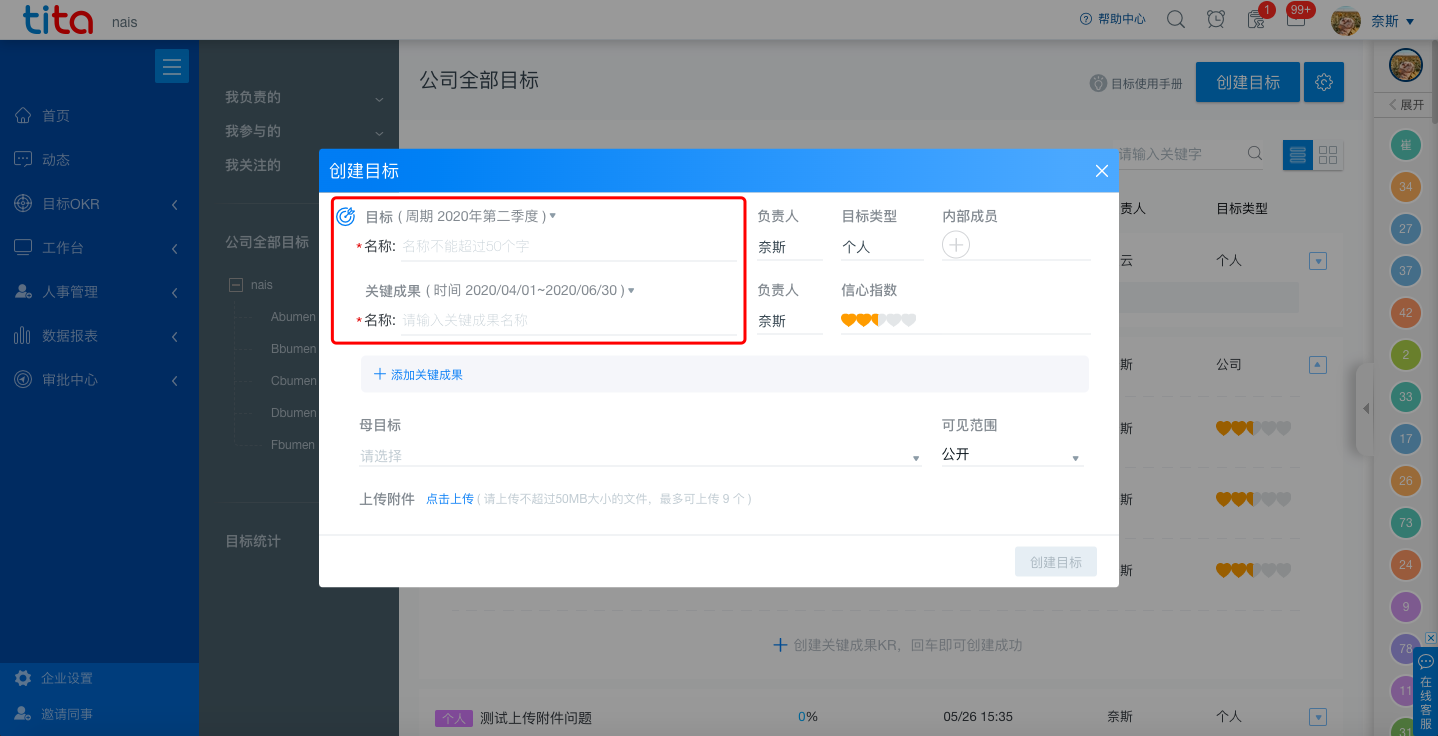
Task: Switch to grid view layout icon
Action: (x=1328, y=155)
